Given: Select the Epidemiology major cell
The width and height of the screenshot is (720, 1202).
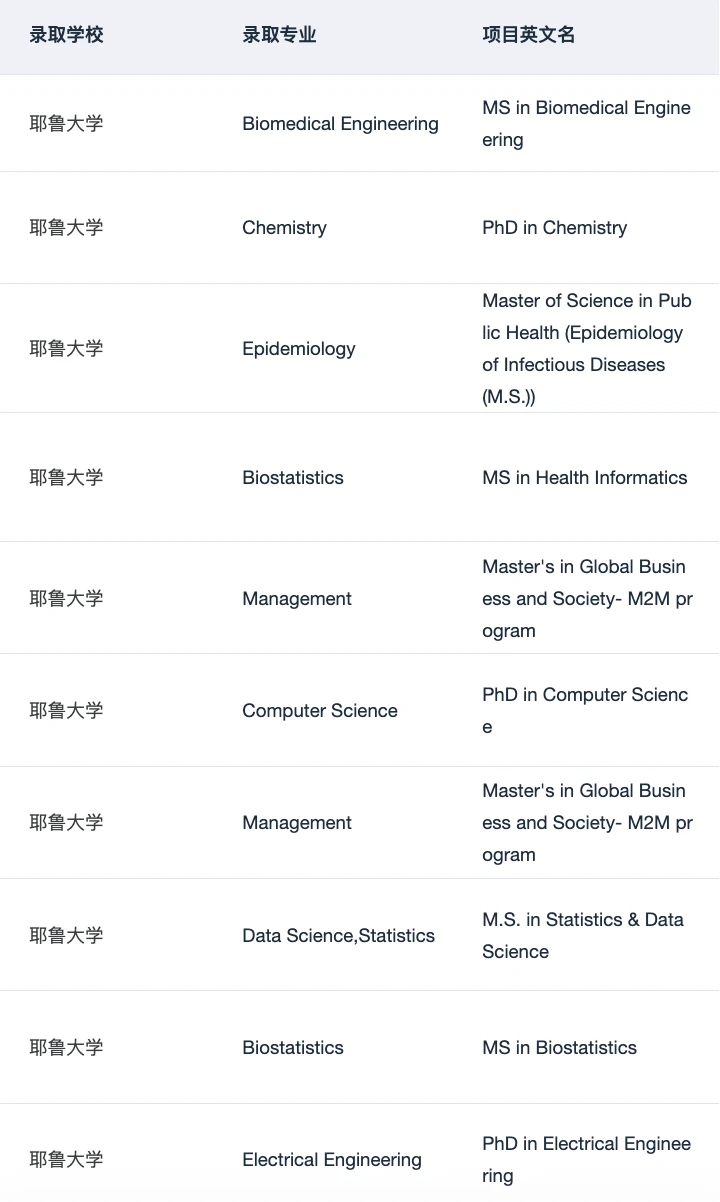Looking at the screenshot, I should coord(299,349).
